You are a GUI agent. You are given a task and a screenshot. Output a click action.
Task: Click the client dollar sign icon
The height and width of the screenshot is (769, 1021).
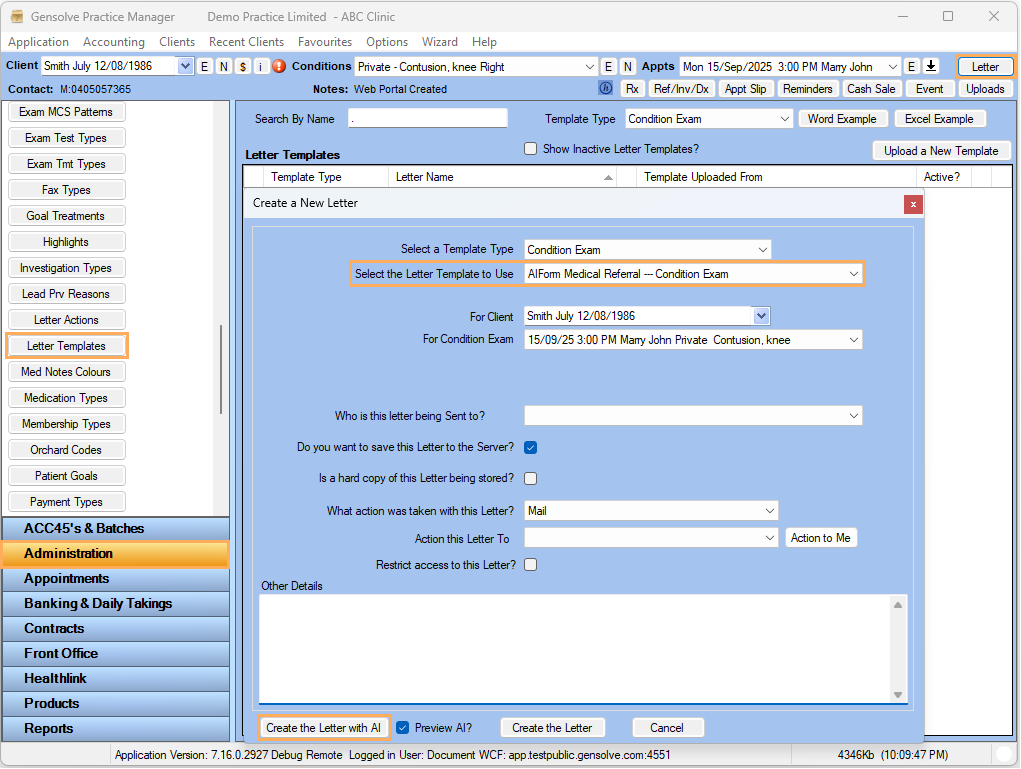click(x=243, y=67)
